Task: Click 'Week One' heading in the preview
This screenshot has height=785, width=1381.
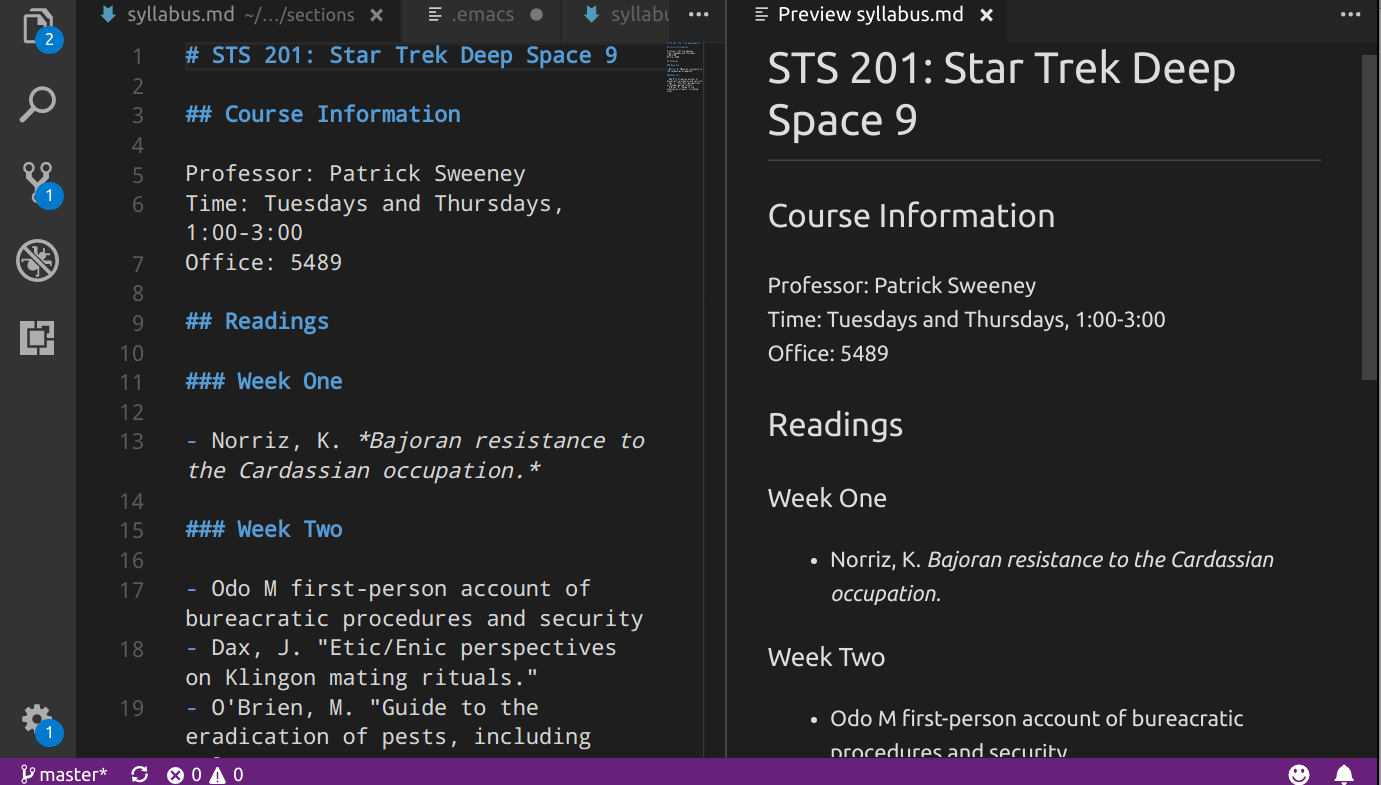Action: [x=827, y=498]
